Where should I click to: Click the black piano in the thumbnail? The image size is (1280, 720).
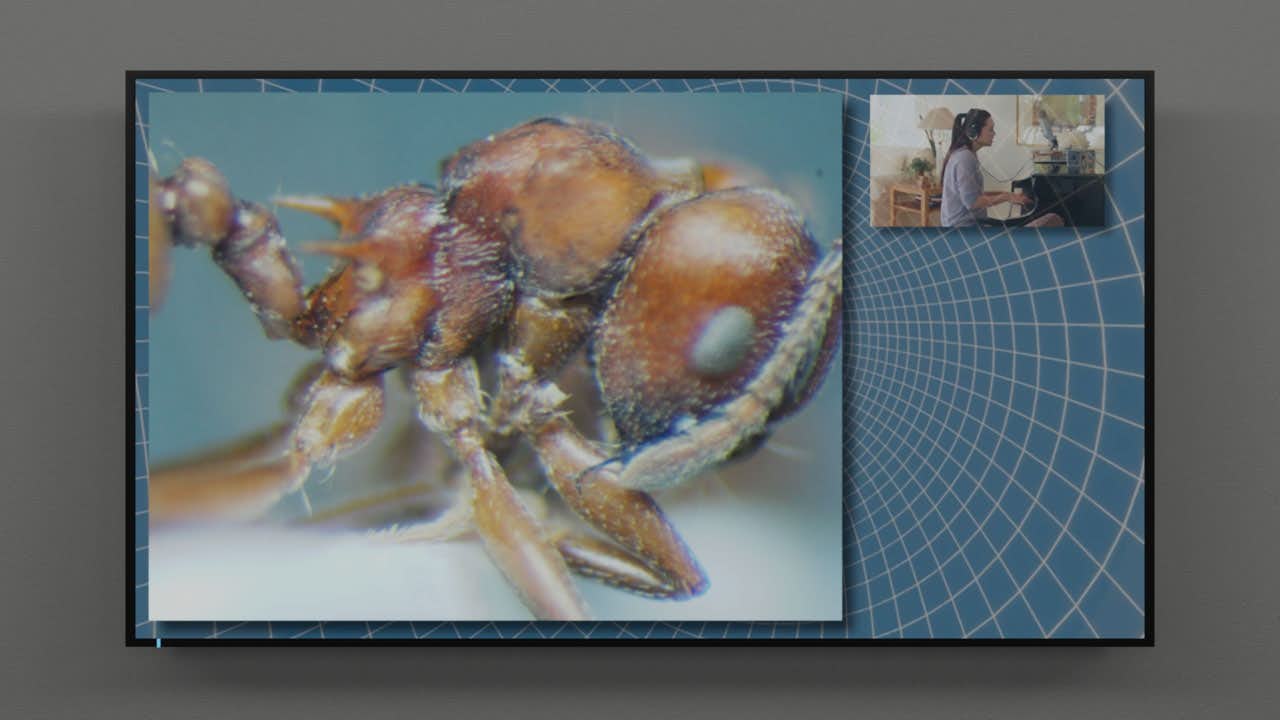1065,196
